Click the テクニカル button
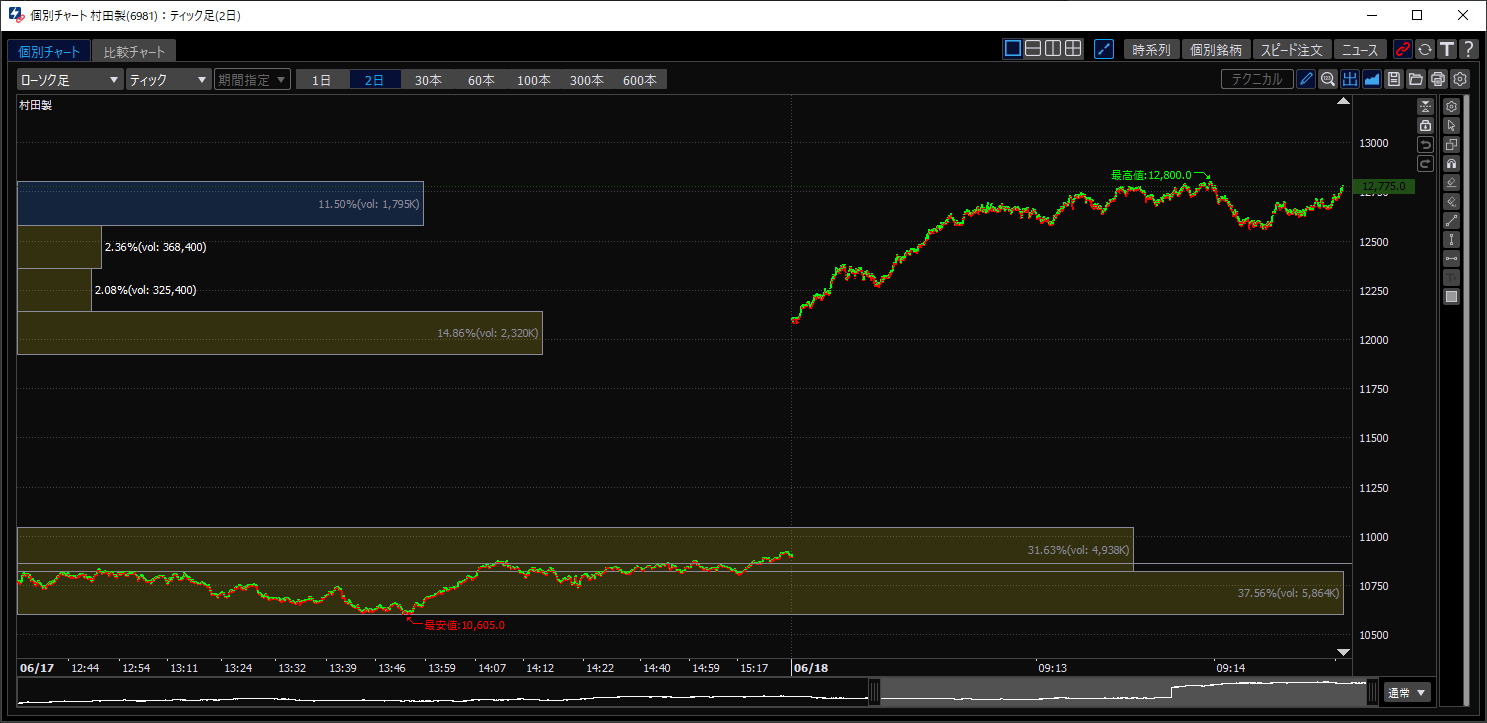Screen dimensions: 1487x723 tap(1257, 80)
